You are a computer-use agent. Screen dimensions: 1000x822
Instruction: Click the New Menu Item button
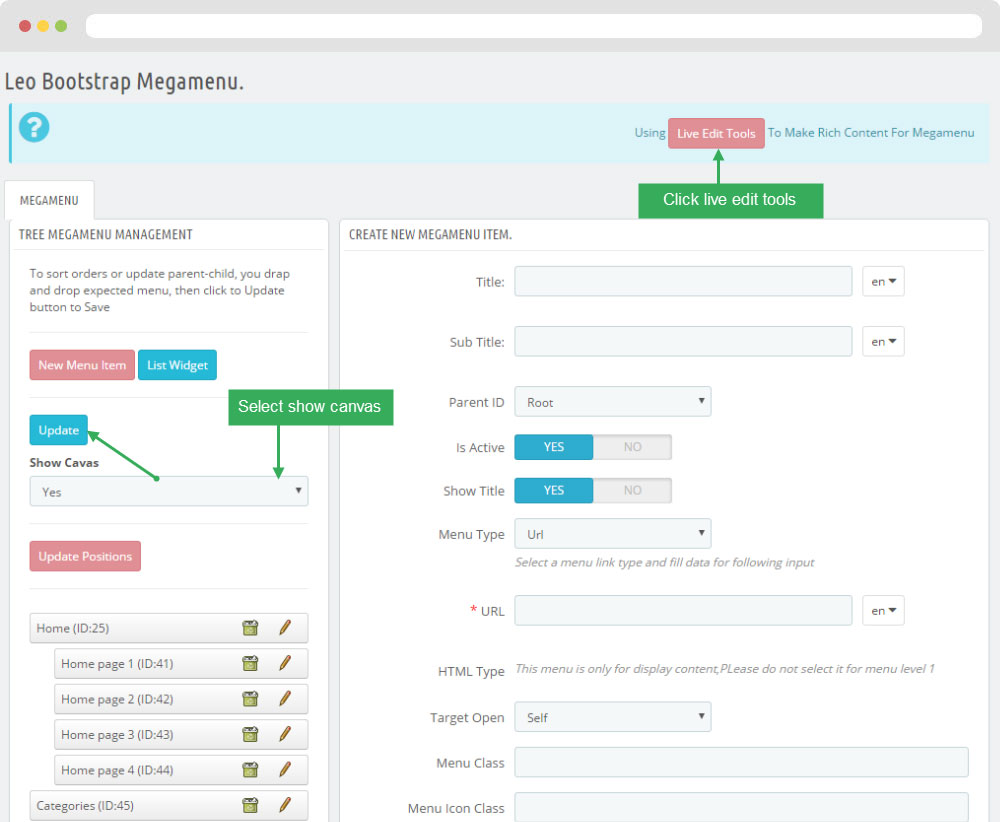pyautogui.click(x=82, y=365)
